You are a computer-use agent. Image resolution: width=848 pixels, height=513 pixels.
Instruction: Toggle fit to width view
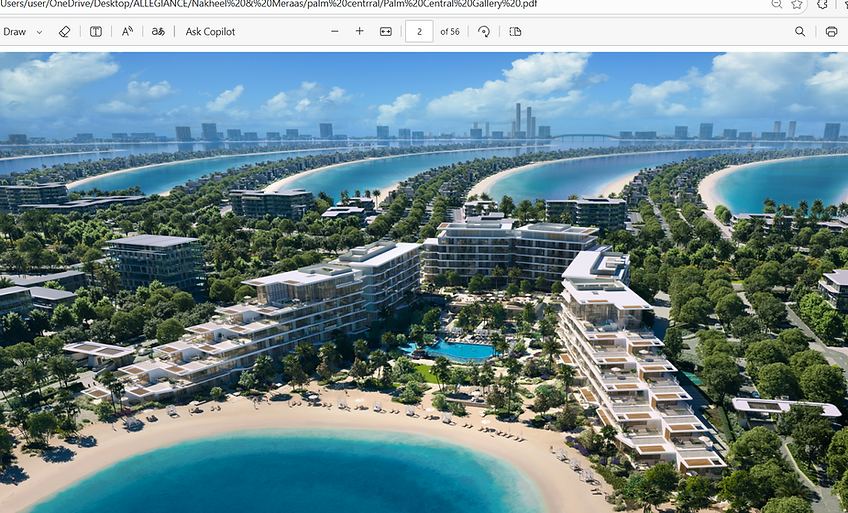386,31
